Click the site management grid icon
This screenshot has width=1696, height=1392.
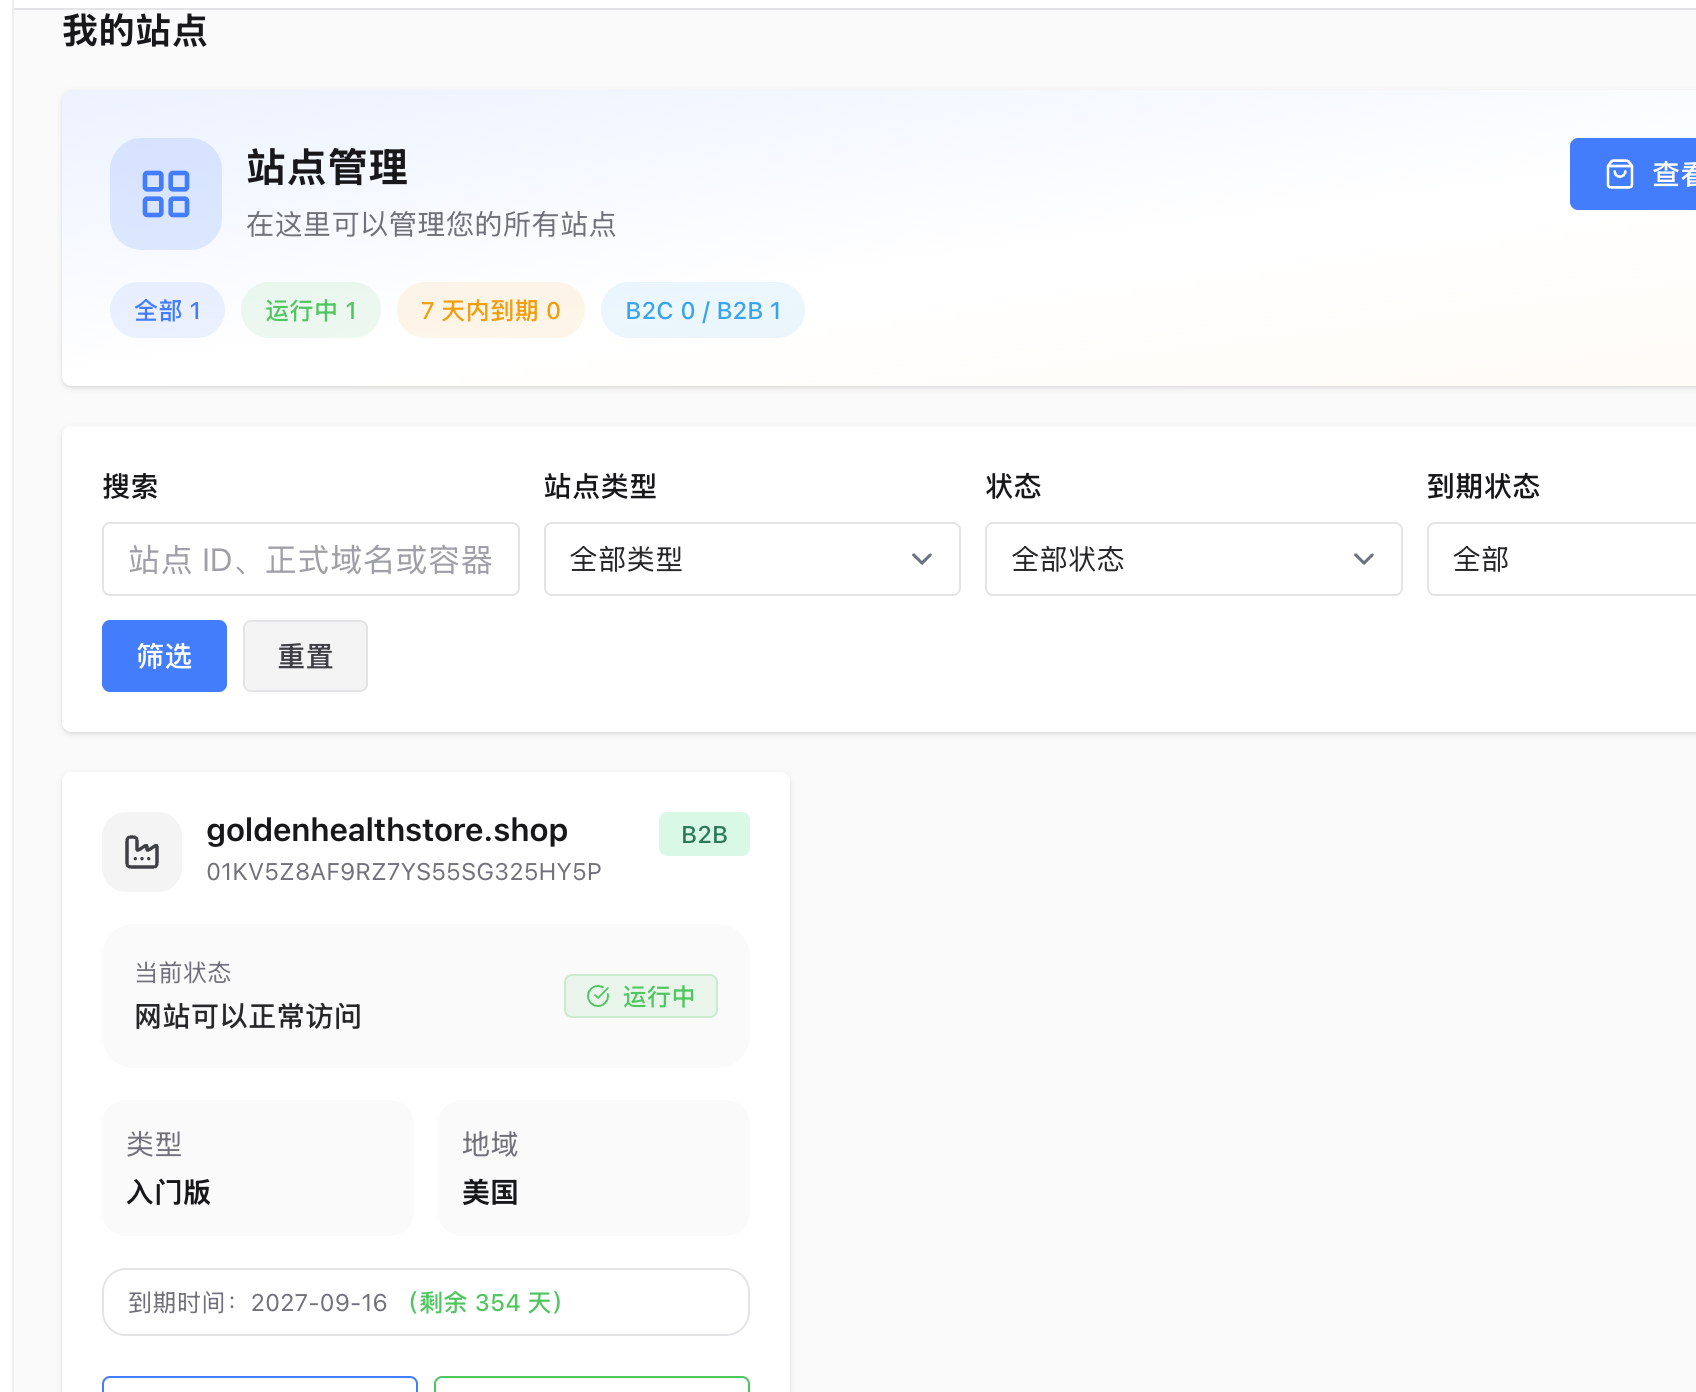pyautogui.click(x=166, y=194)
